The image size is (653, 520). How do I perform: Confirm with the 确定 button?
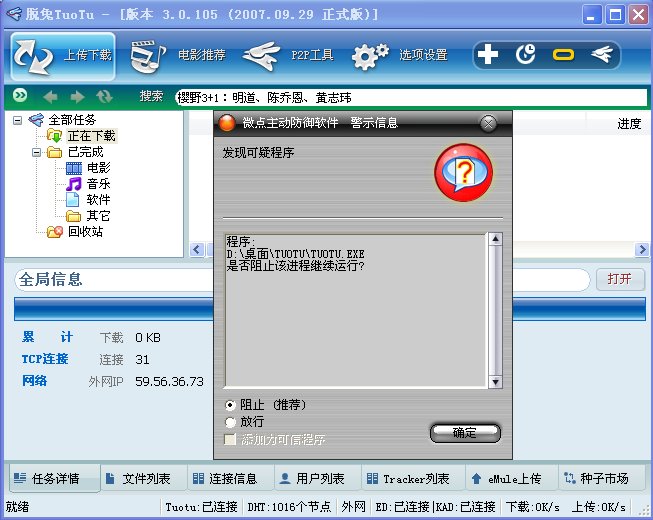465,433
